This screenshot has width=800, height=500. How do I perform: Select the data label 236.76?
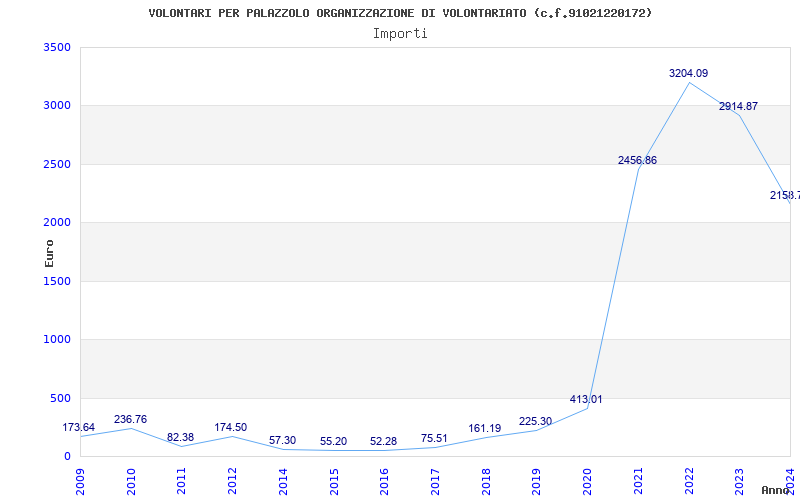pos(130,419)
